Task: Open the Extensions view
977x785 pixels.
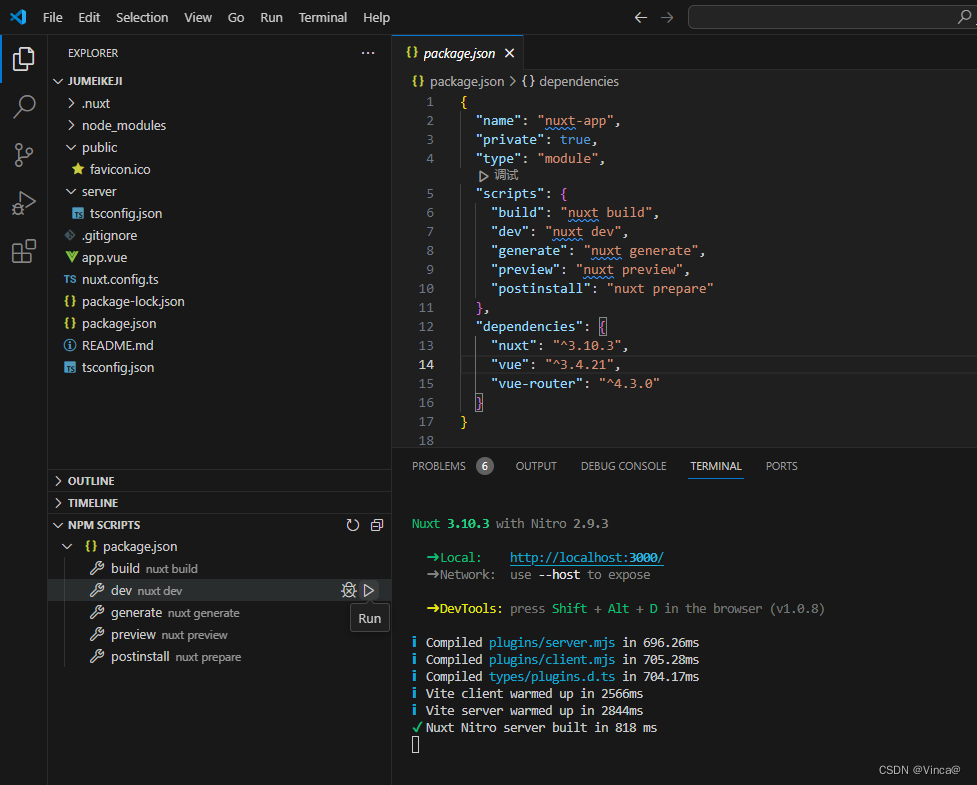Action: (x=24, y=251)
